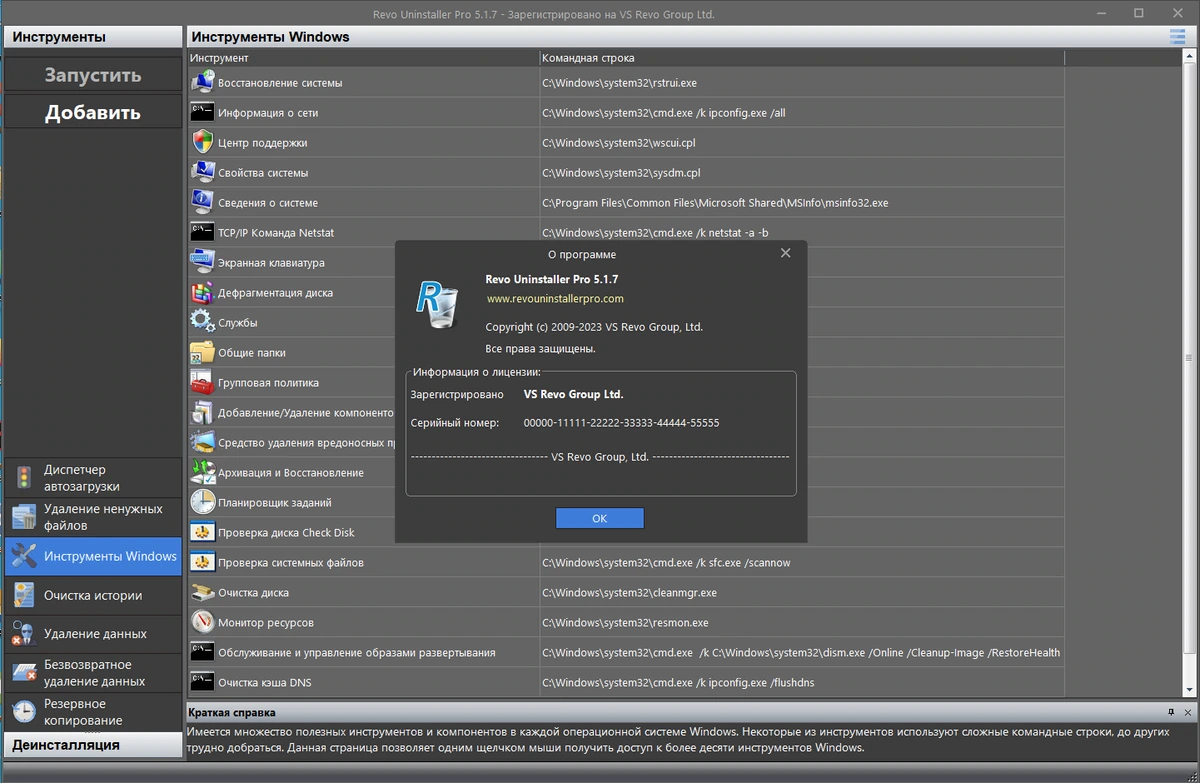Open the Деинсталляция section
Screen dimensions: 1200x783
94,745
